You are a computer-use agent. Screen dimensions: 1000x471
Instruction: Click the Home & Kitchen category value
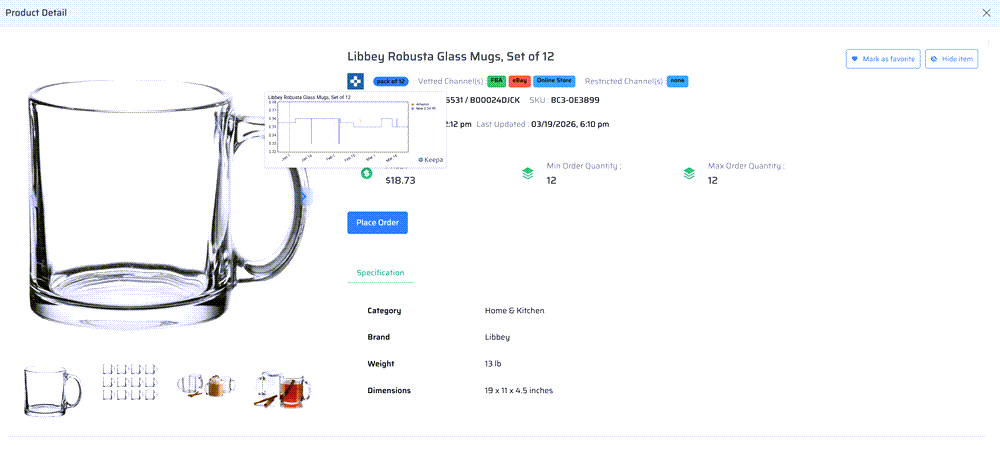(515, 310)
